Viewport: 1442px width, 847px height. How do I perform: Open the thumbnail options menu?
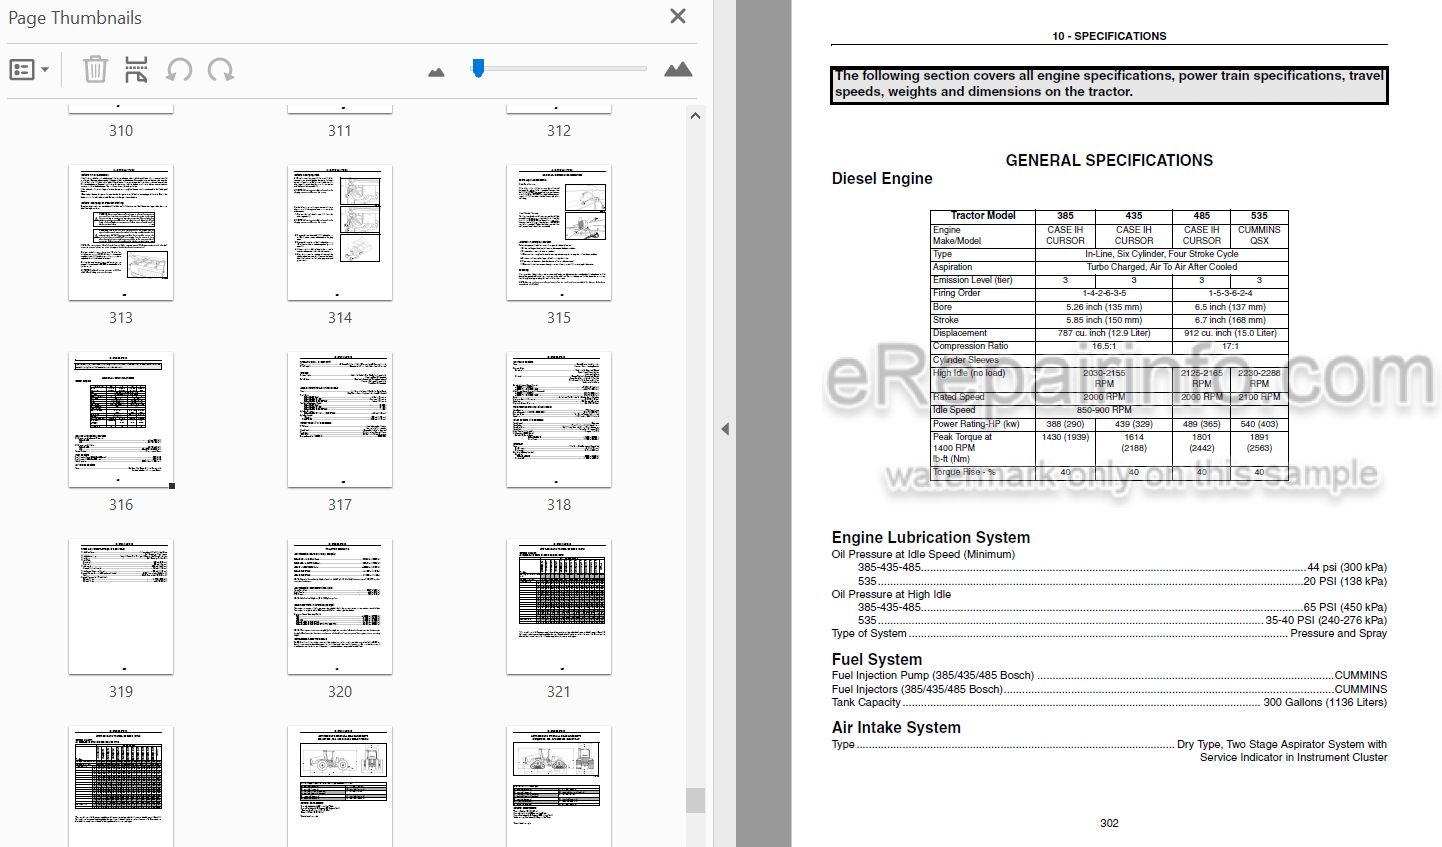pos(29,70)
